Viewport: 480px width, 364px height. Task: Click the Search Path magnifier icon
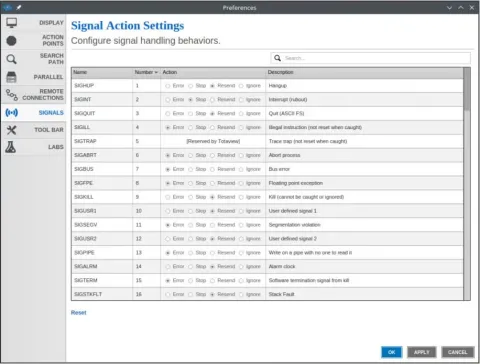(x=11, y=59)
